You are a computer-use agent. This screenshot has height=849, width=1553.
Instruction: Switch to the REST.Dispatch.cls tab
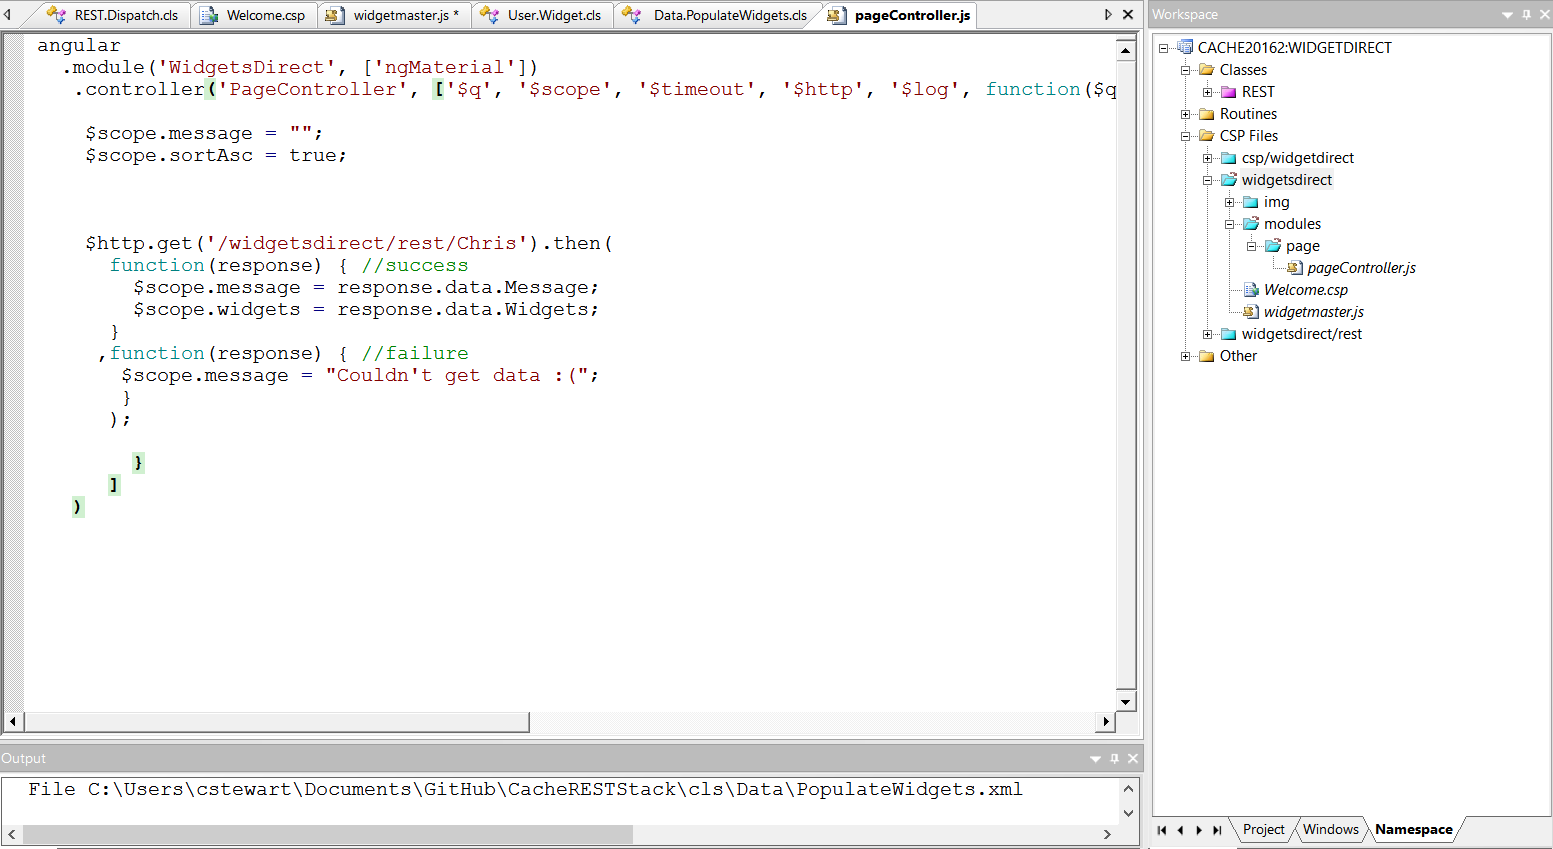pyautogui.click(x=126, y=15)
